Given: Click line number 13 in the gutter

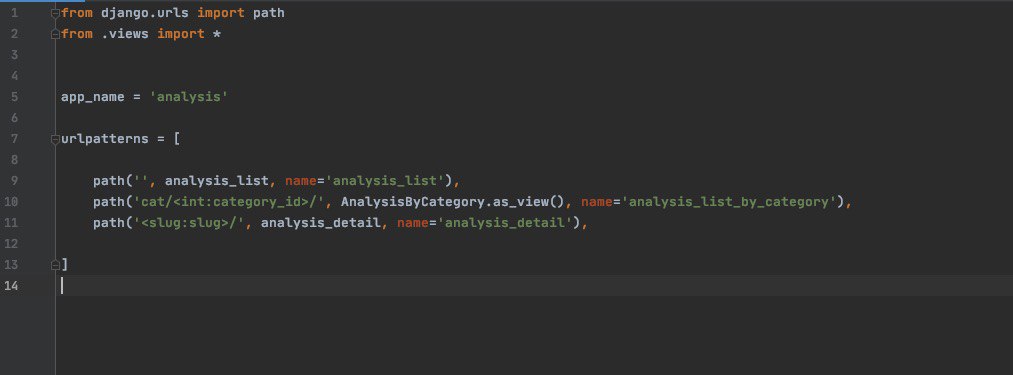Looking at the screenshot, I should (x=11, y=264).
